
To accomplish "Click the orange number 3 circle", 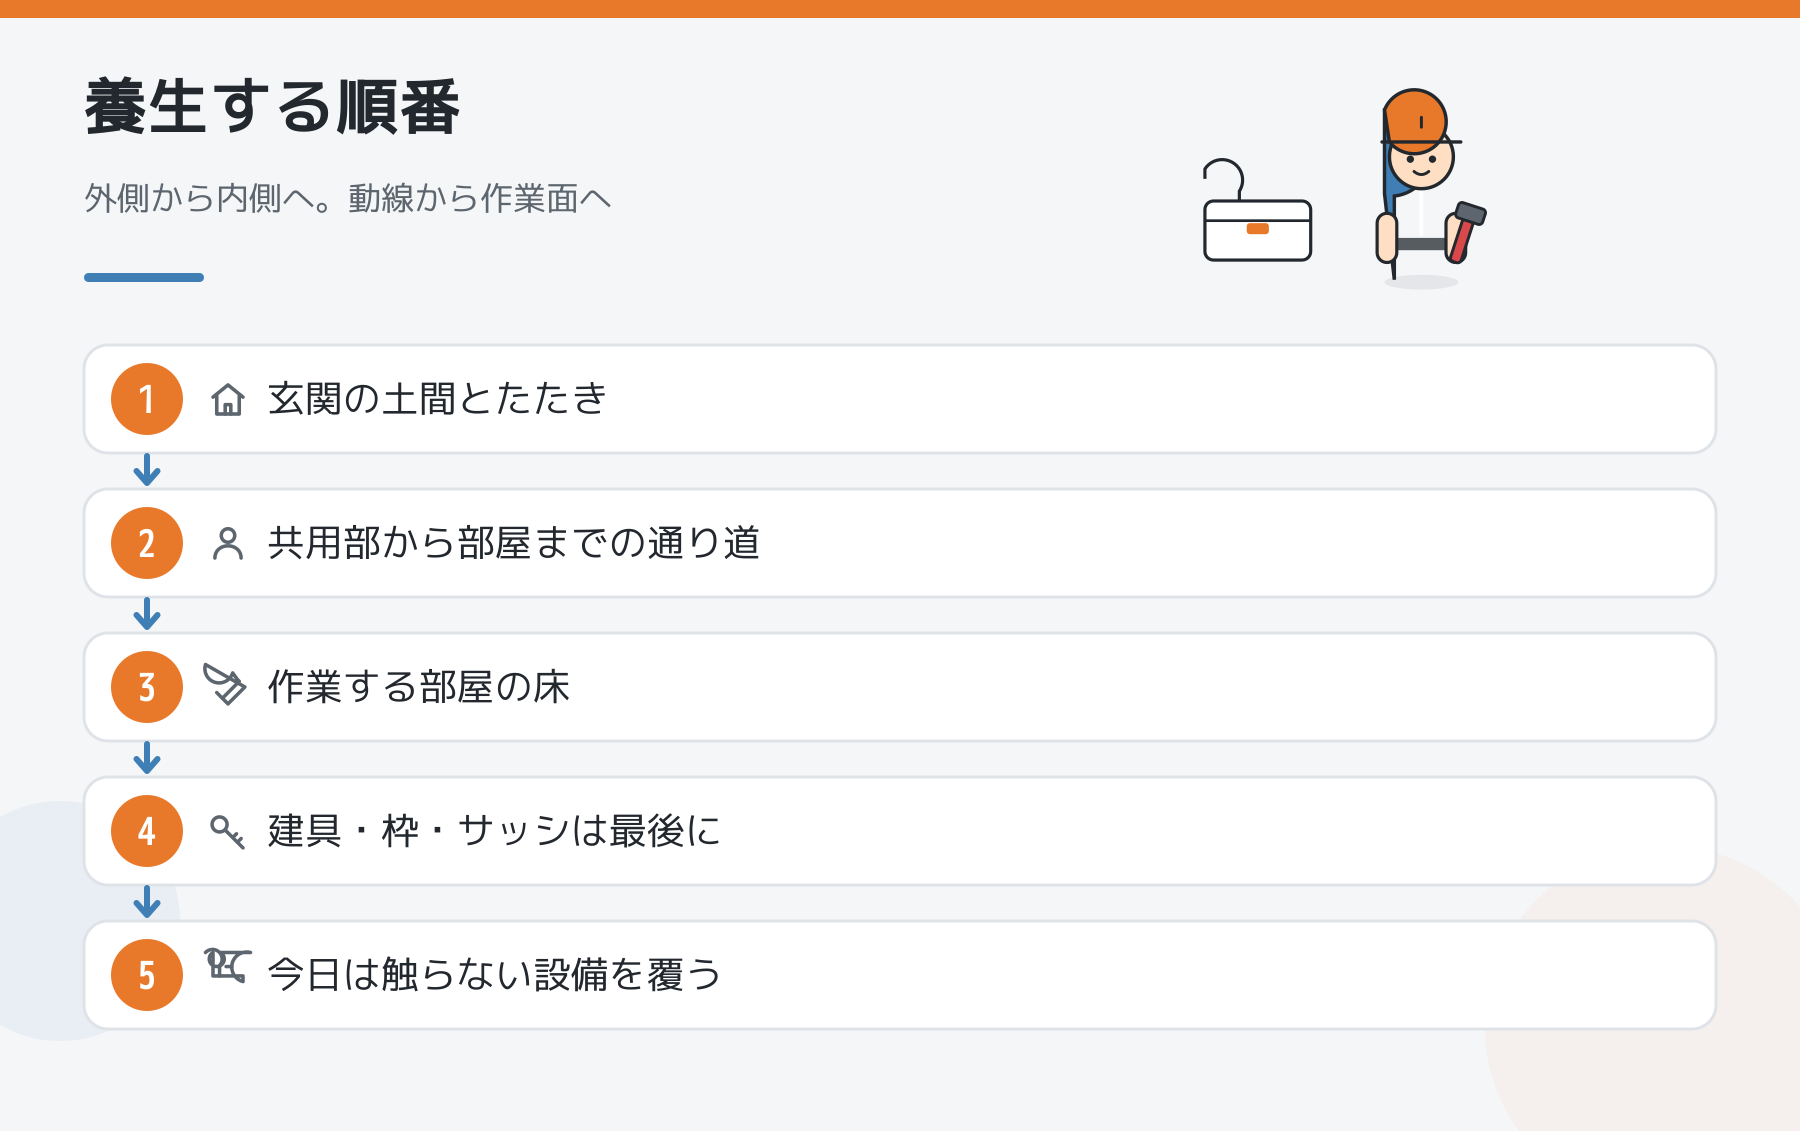I will pos(147,687).
